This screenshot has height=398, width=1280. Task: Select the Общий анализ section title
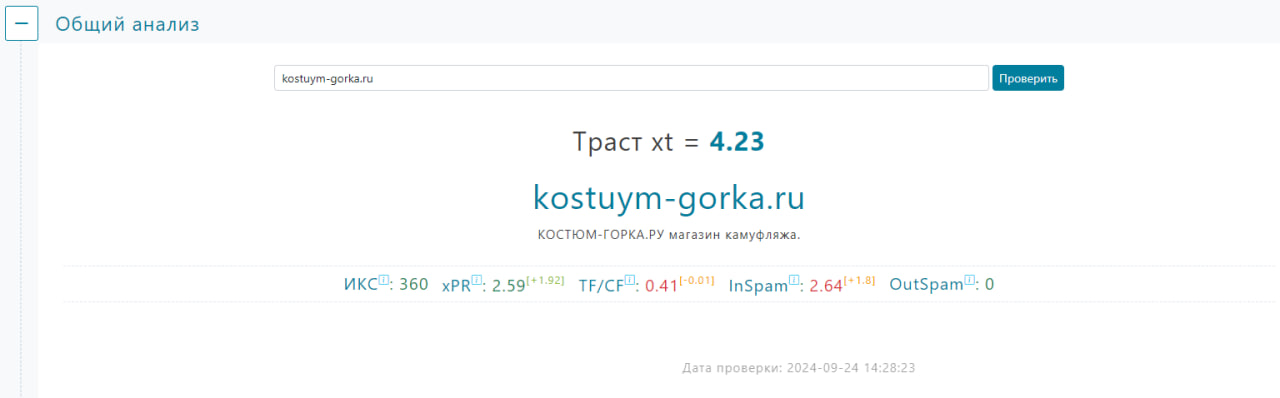[x=127, y=24]
